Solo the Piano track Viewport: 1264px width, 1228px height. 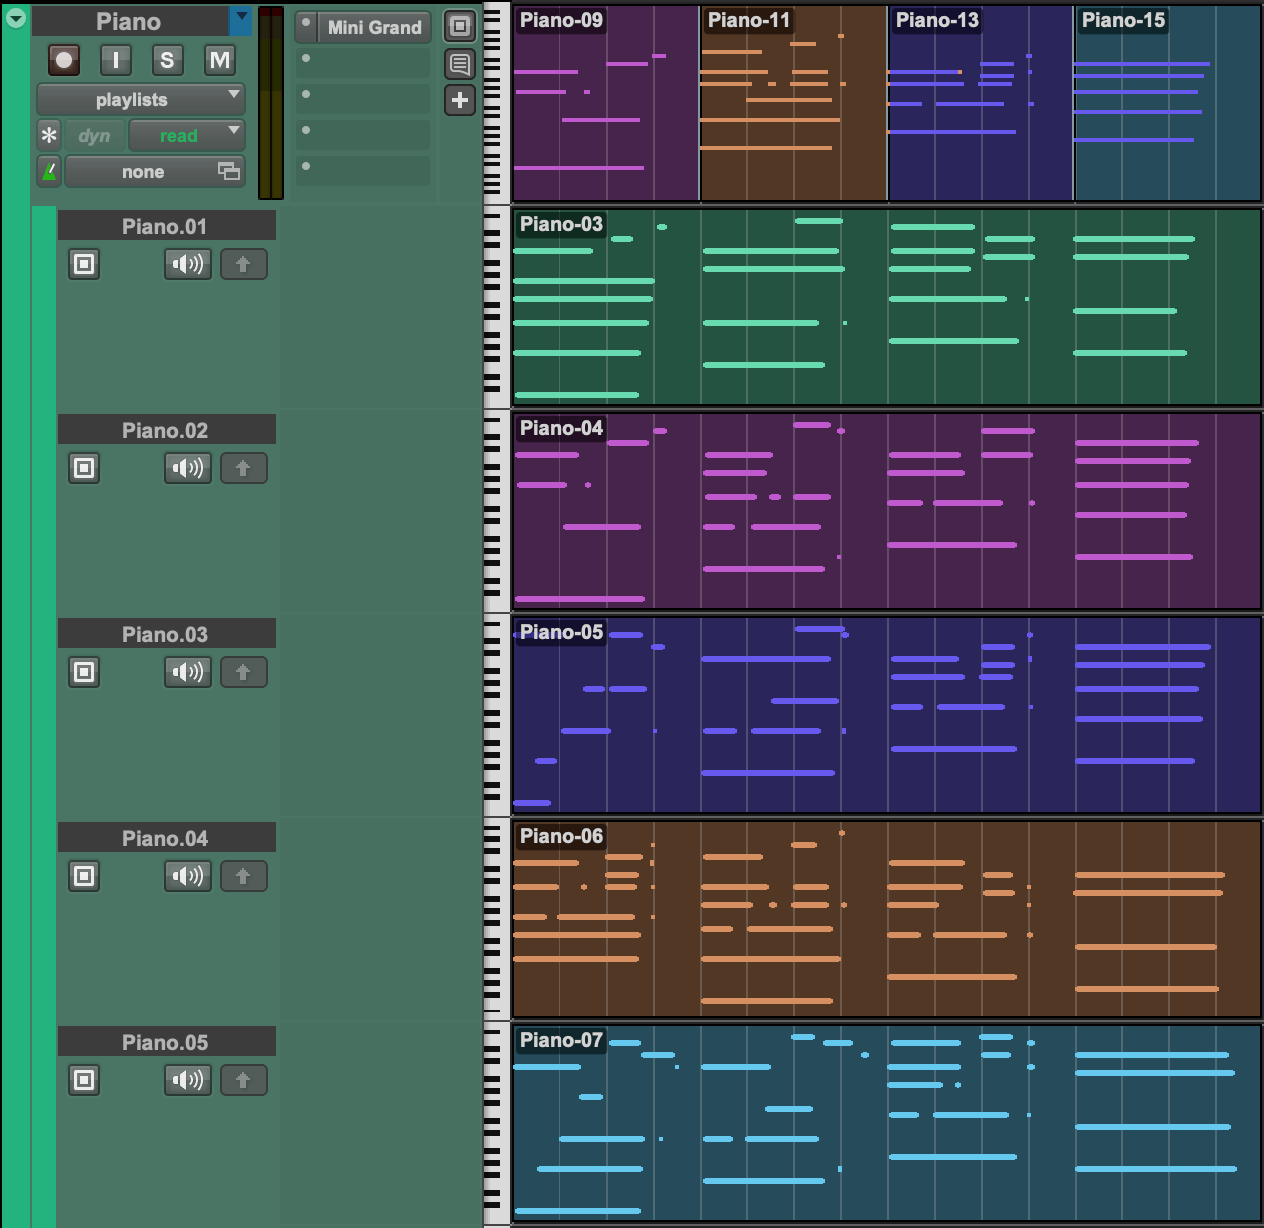[167, 60]
